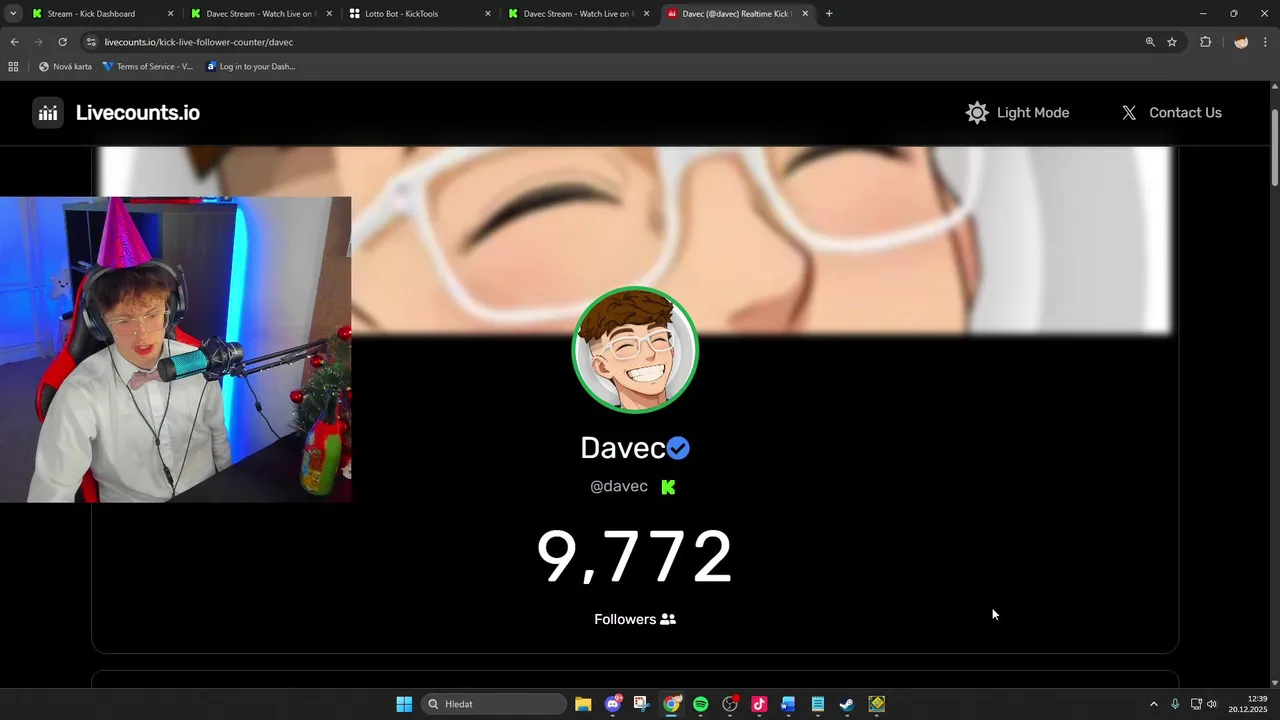Open the Extensions puzzle icon
1280x720 pixels.
pos(1205,42)
